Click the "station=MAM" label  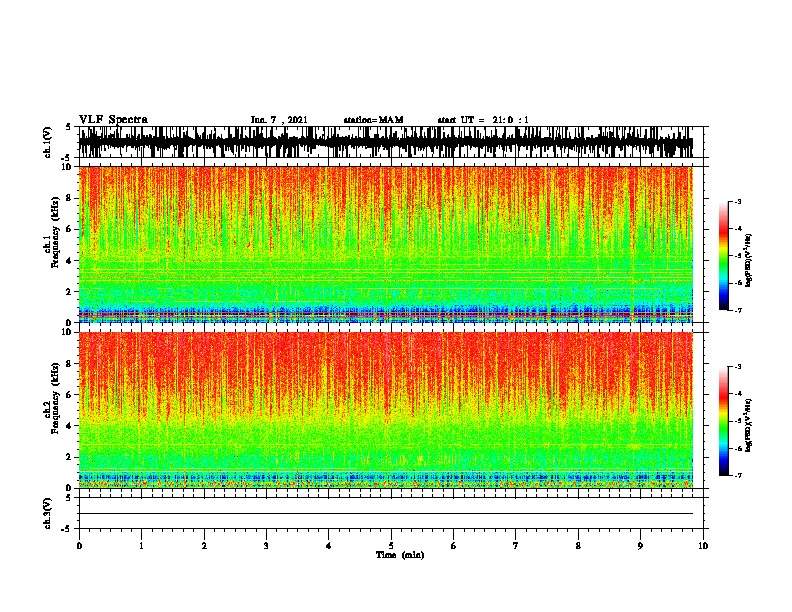[x=373, y=120]
